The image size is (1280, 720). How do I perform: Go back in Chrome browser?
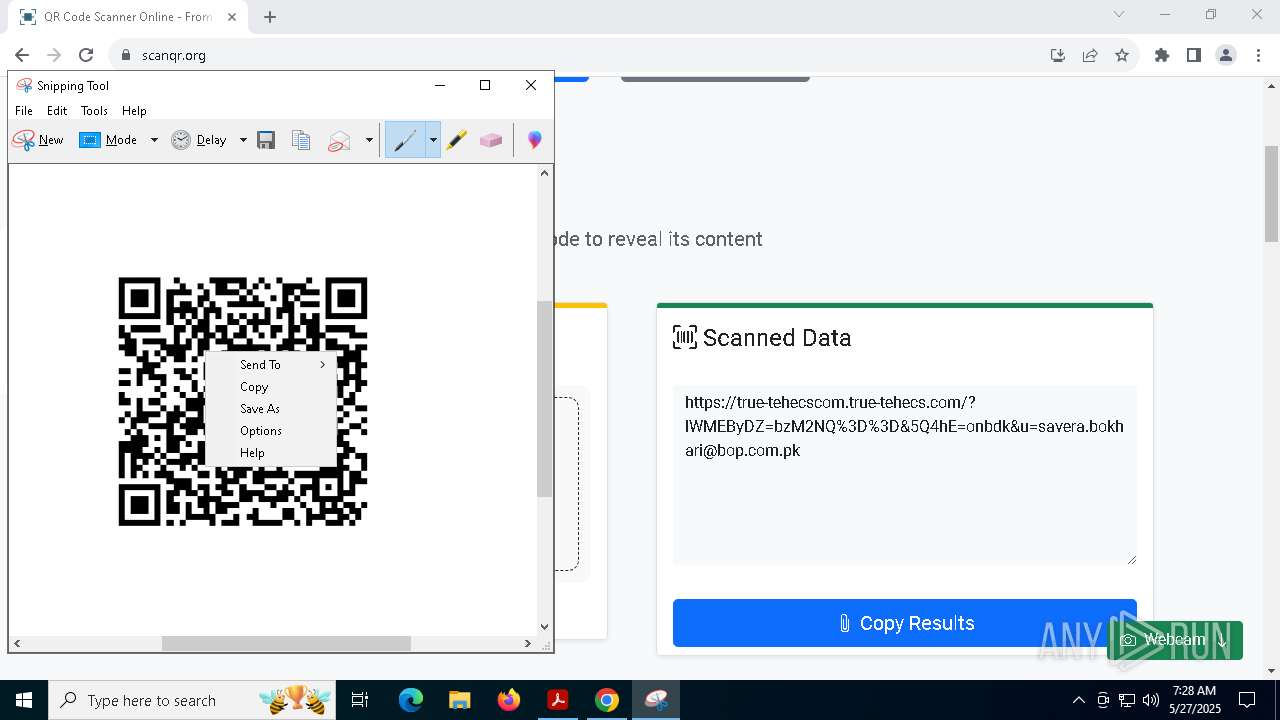tap(22, 55)
